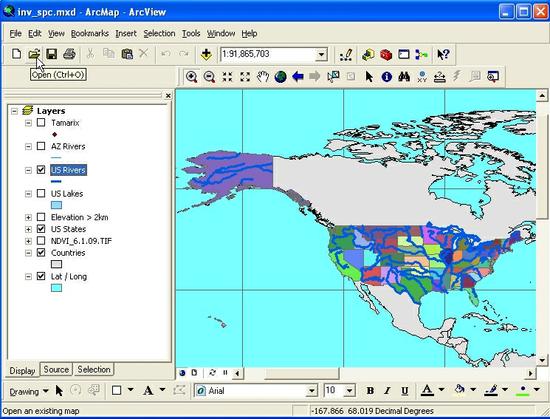This screenshot has height=419, width=550.
Task: Open the Editor toolbar pencil icon
Action: pyautogui.click(x=346, y=55)
